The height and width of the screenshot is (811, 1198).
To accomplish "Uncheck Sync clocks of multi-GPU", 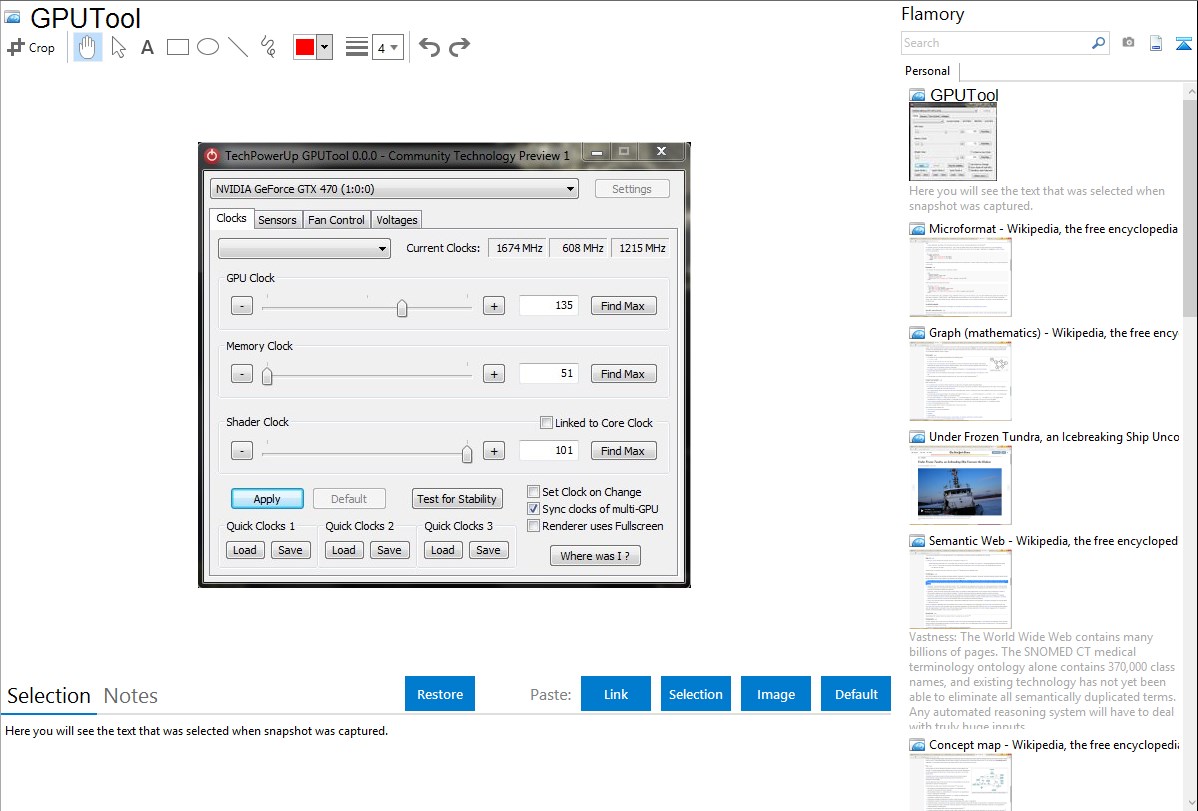I will coord(534,509).
